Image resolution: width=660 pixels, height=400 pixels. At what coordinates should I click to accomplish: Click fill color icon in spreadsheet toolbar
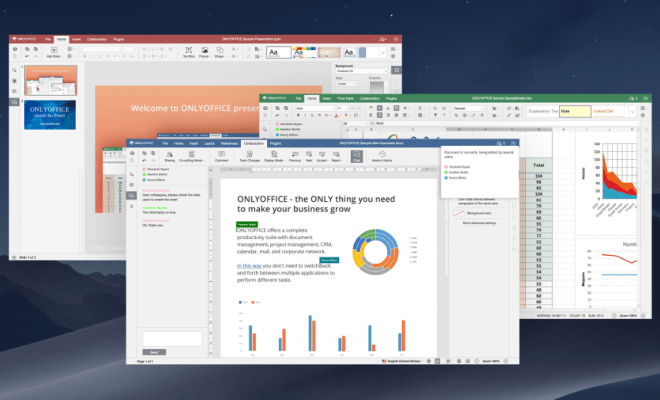point(346,115)
